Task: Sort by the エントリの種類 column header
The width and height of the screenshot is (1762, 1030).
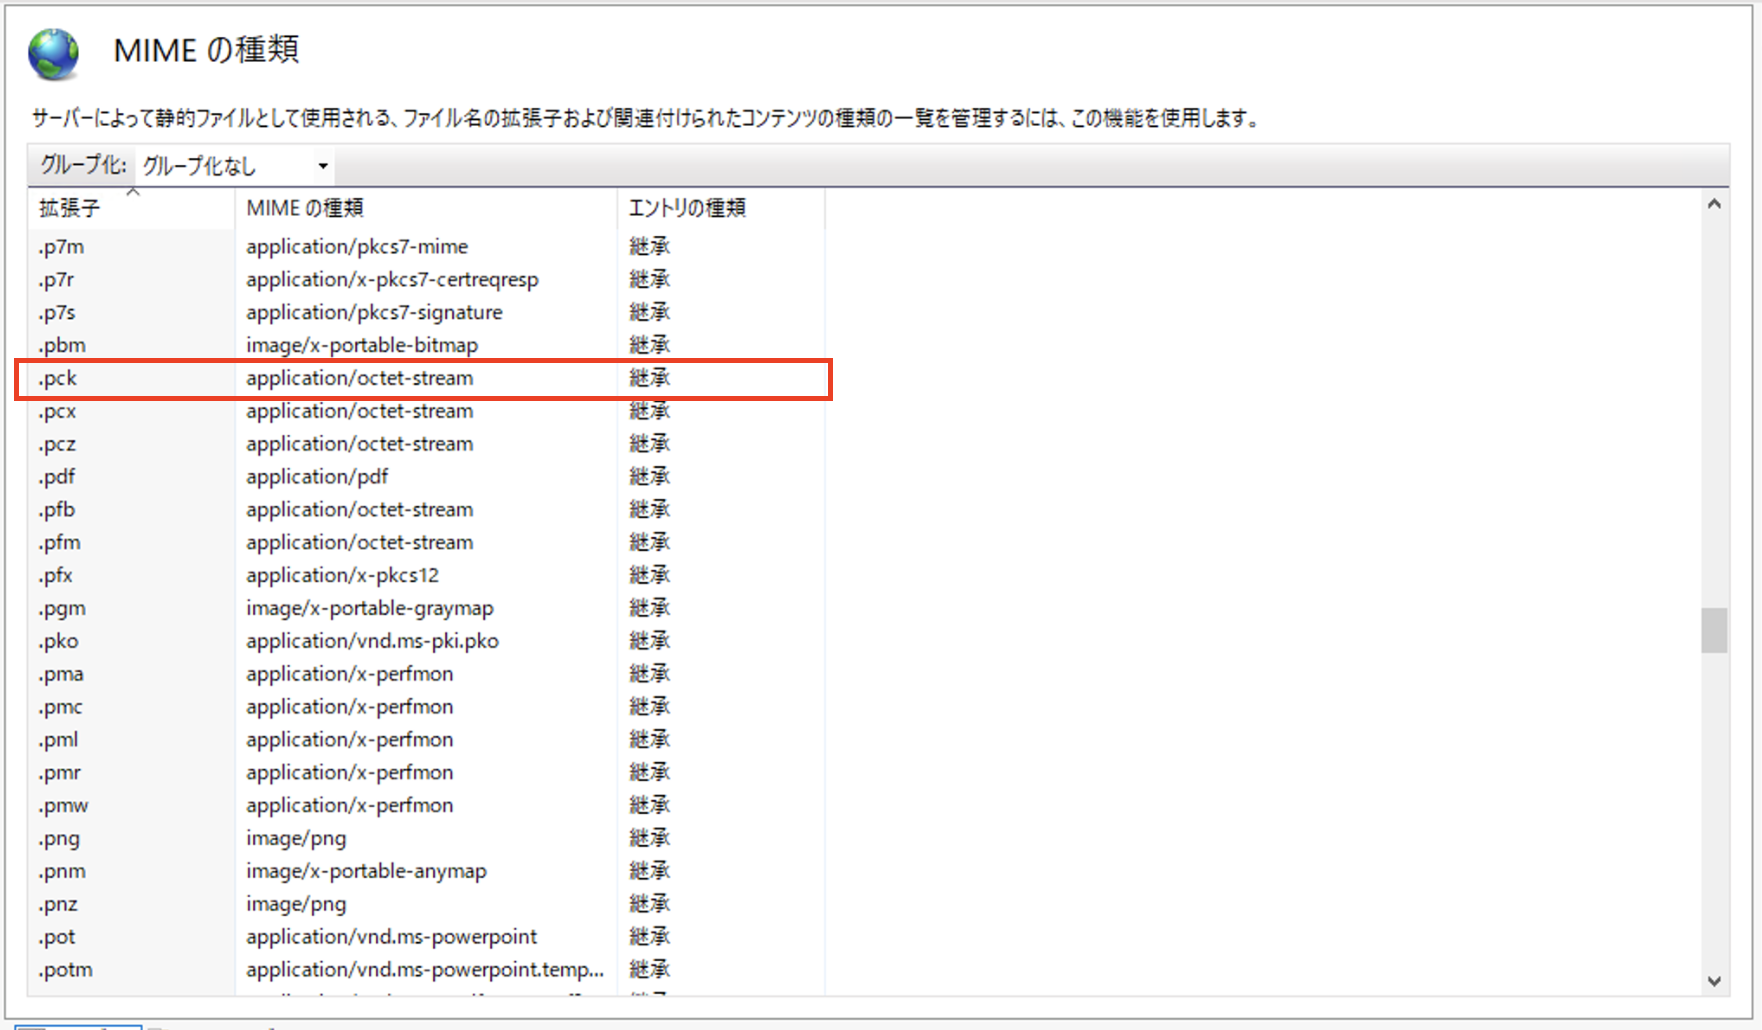Action: coord(688,208)
